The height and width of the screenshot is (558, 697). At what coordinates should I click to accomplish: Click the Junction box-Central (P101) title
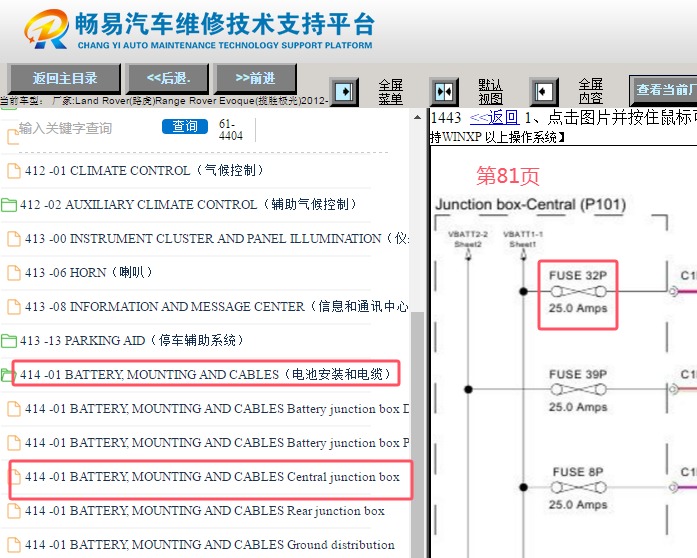click(530, 205)
